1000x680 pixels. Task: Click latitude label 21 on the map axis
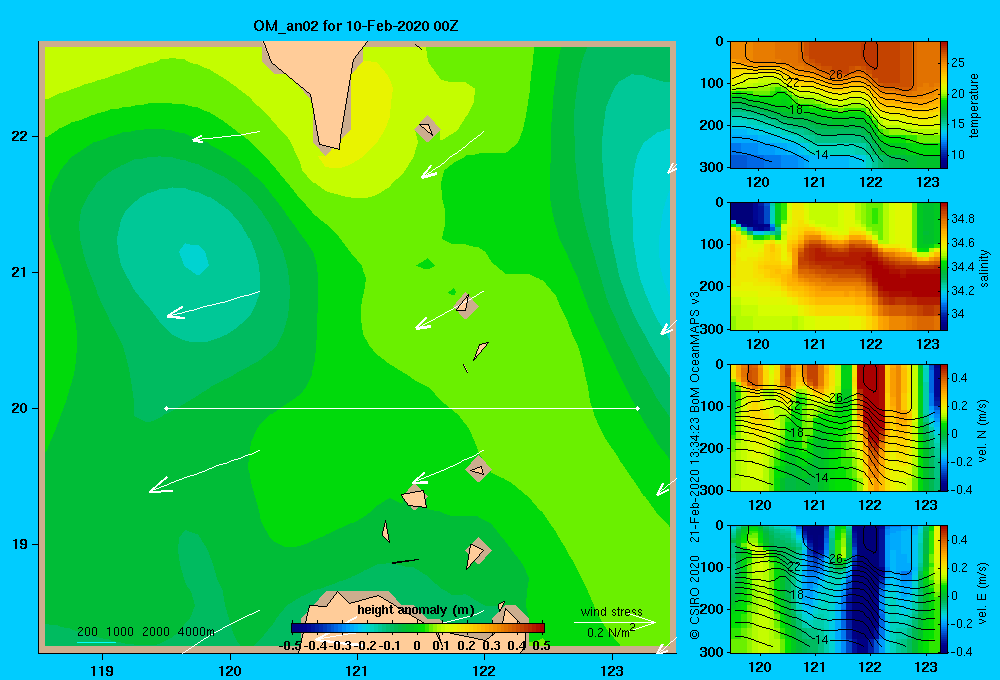click(x=20, y=272)
